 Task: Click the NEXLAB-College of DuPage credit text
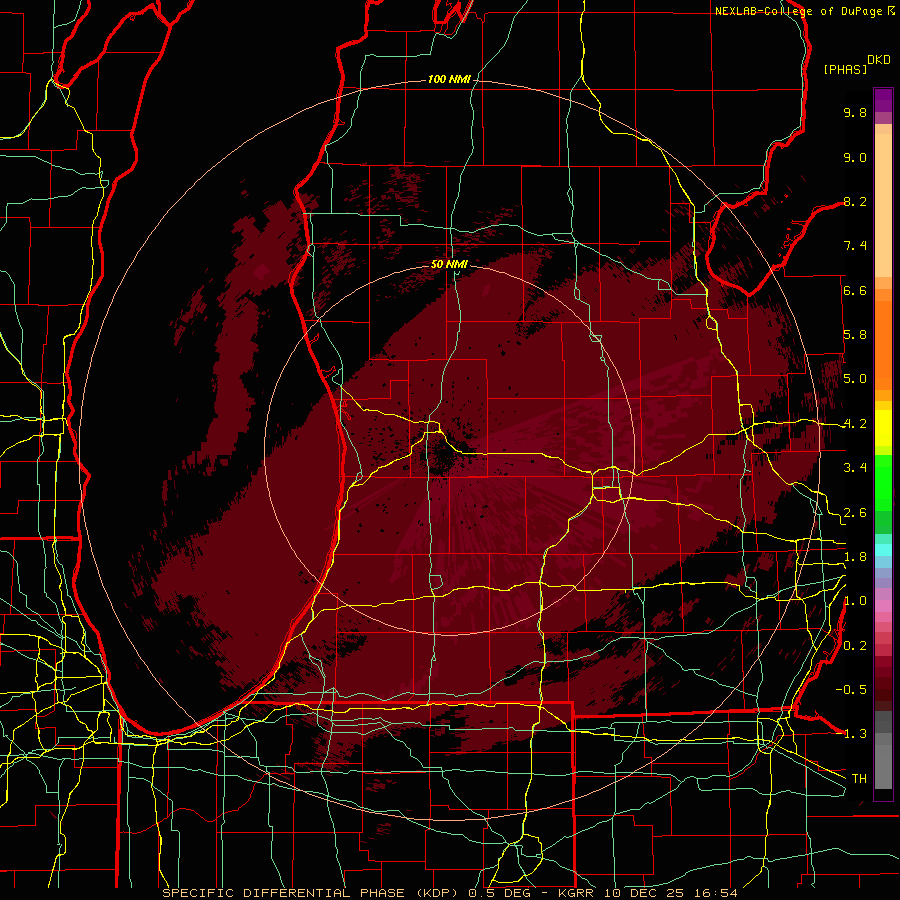tap(800, 11)
